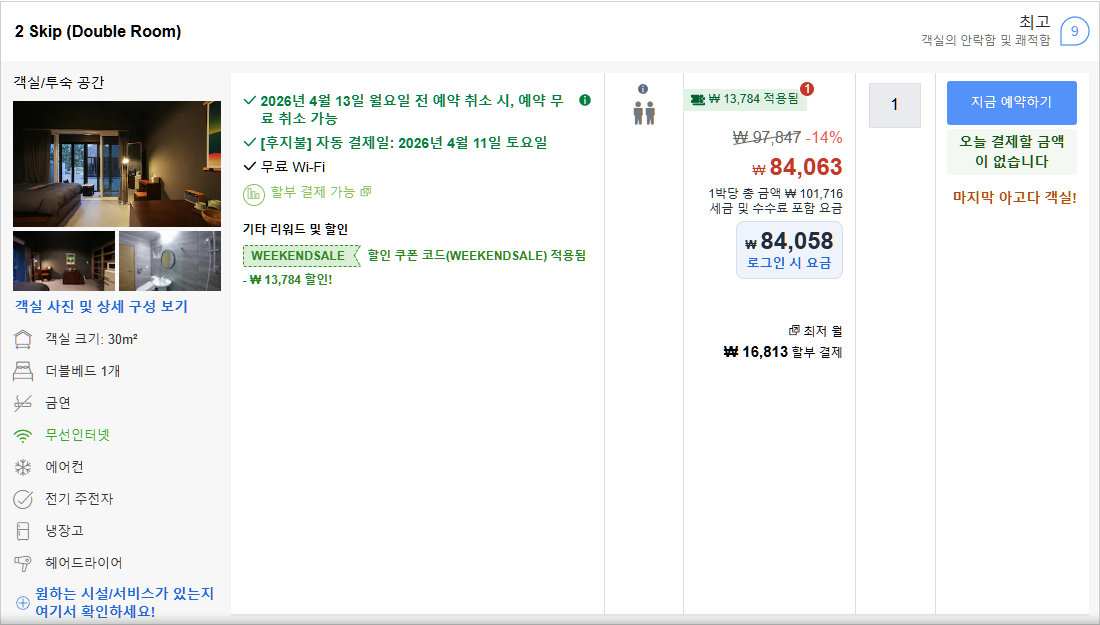Viewport: 1100px width, 625px height.
Task: Click the 9 rating badge
Action: 1074,31
